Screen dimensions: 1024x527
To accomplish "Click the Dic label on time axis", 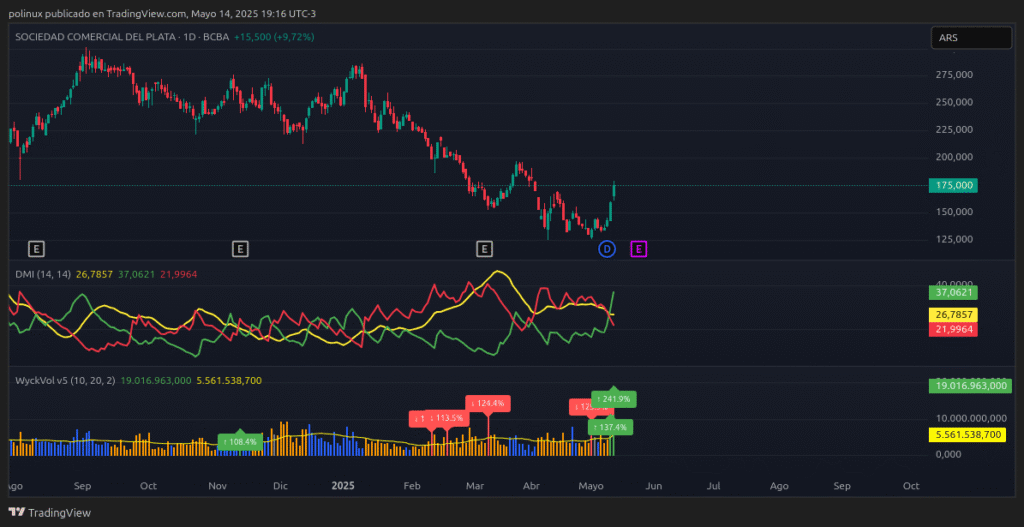I will (x=280, y=486).
